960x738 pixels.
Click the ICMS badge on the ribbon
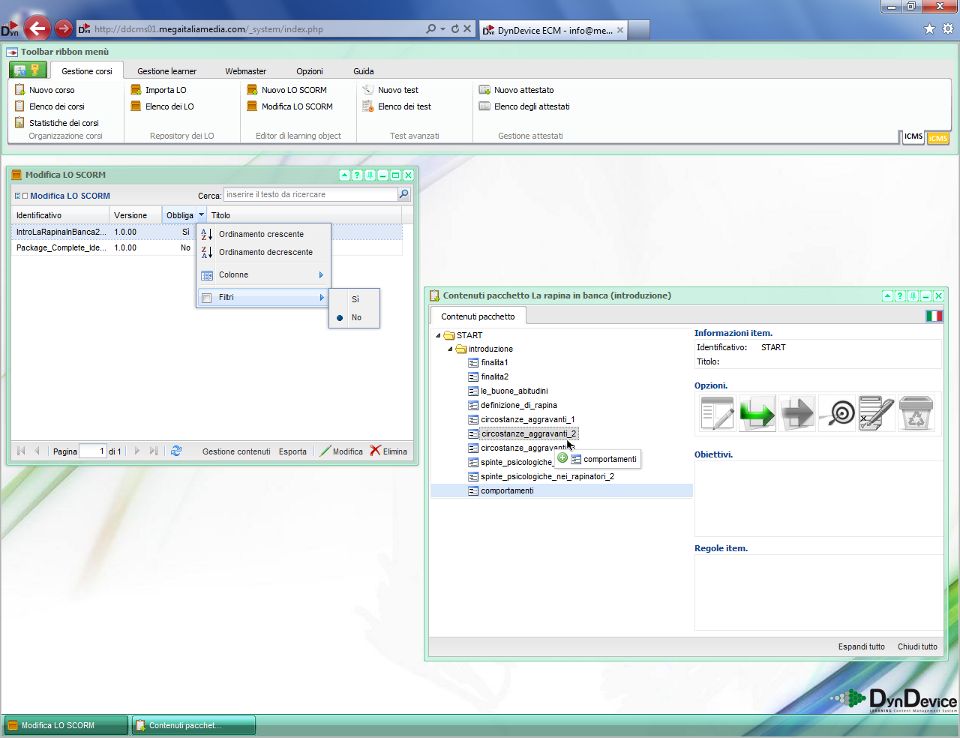(938, 138)
